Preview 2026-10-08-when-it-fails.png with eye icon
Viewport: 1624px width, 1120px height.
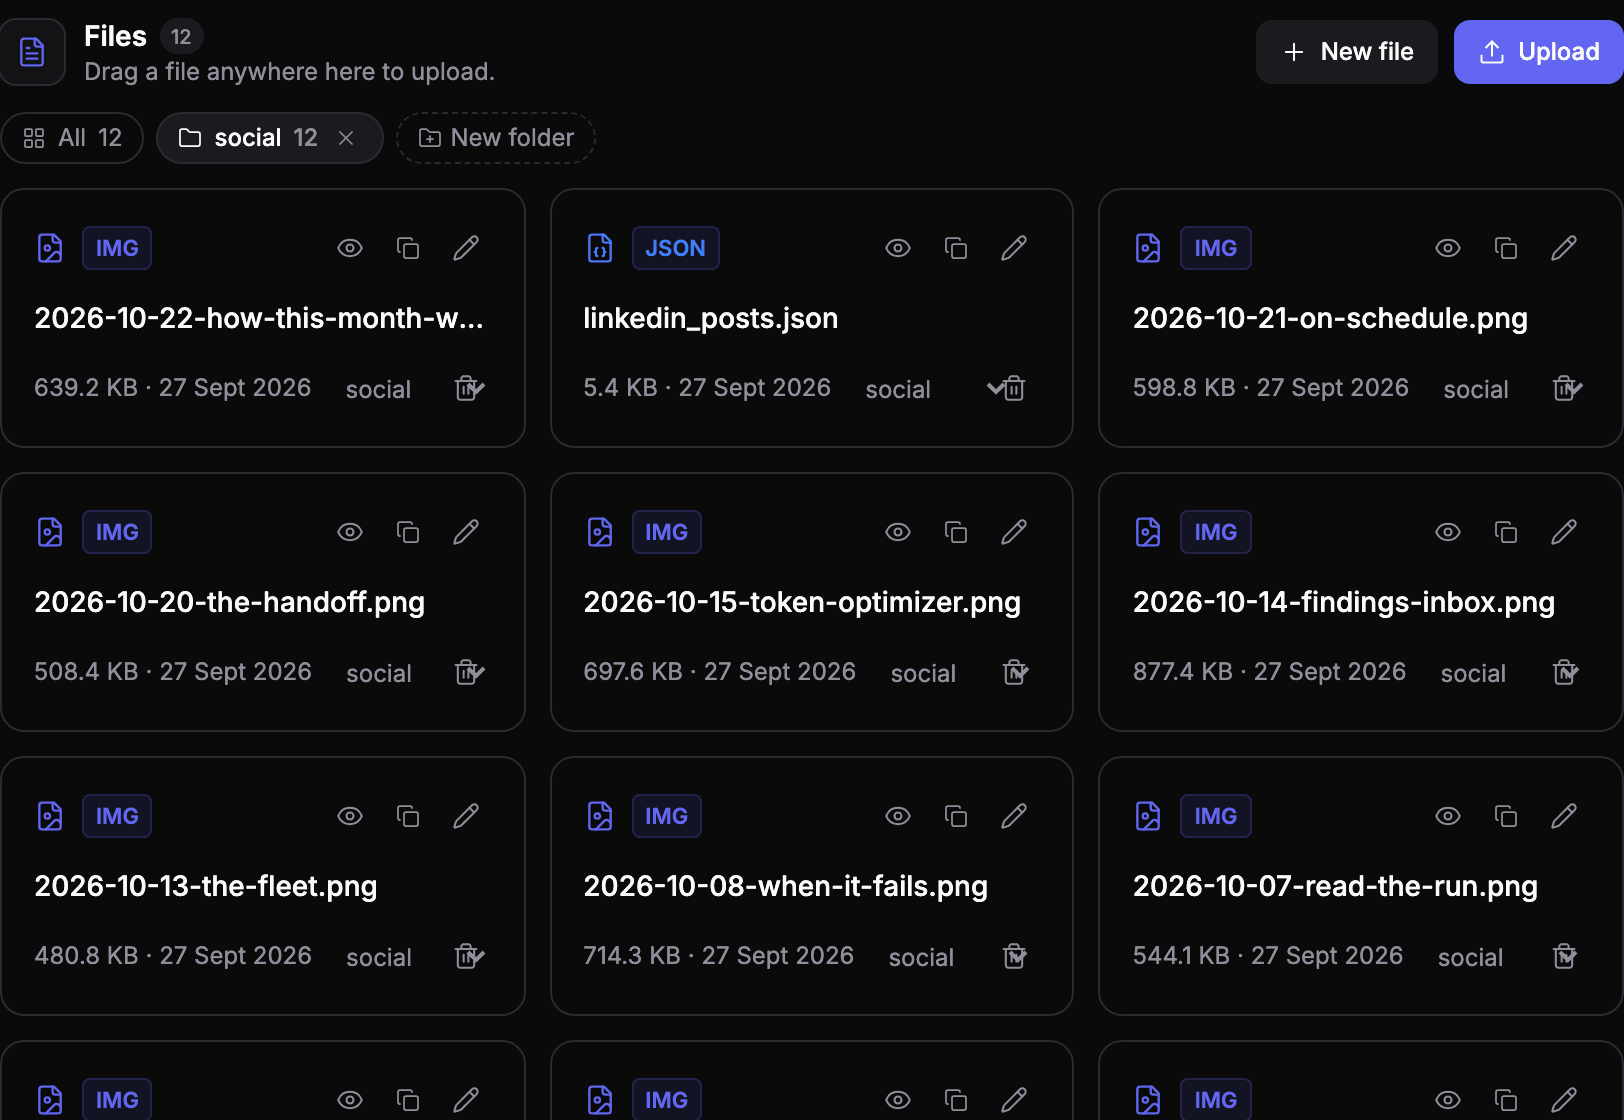898,816
